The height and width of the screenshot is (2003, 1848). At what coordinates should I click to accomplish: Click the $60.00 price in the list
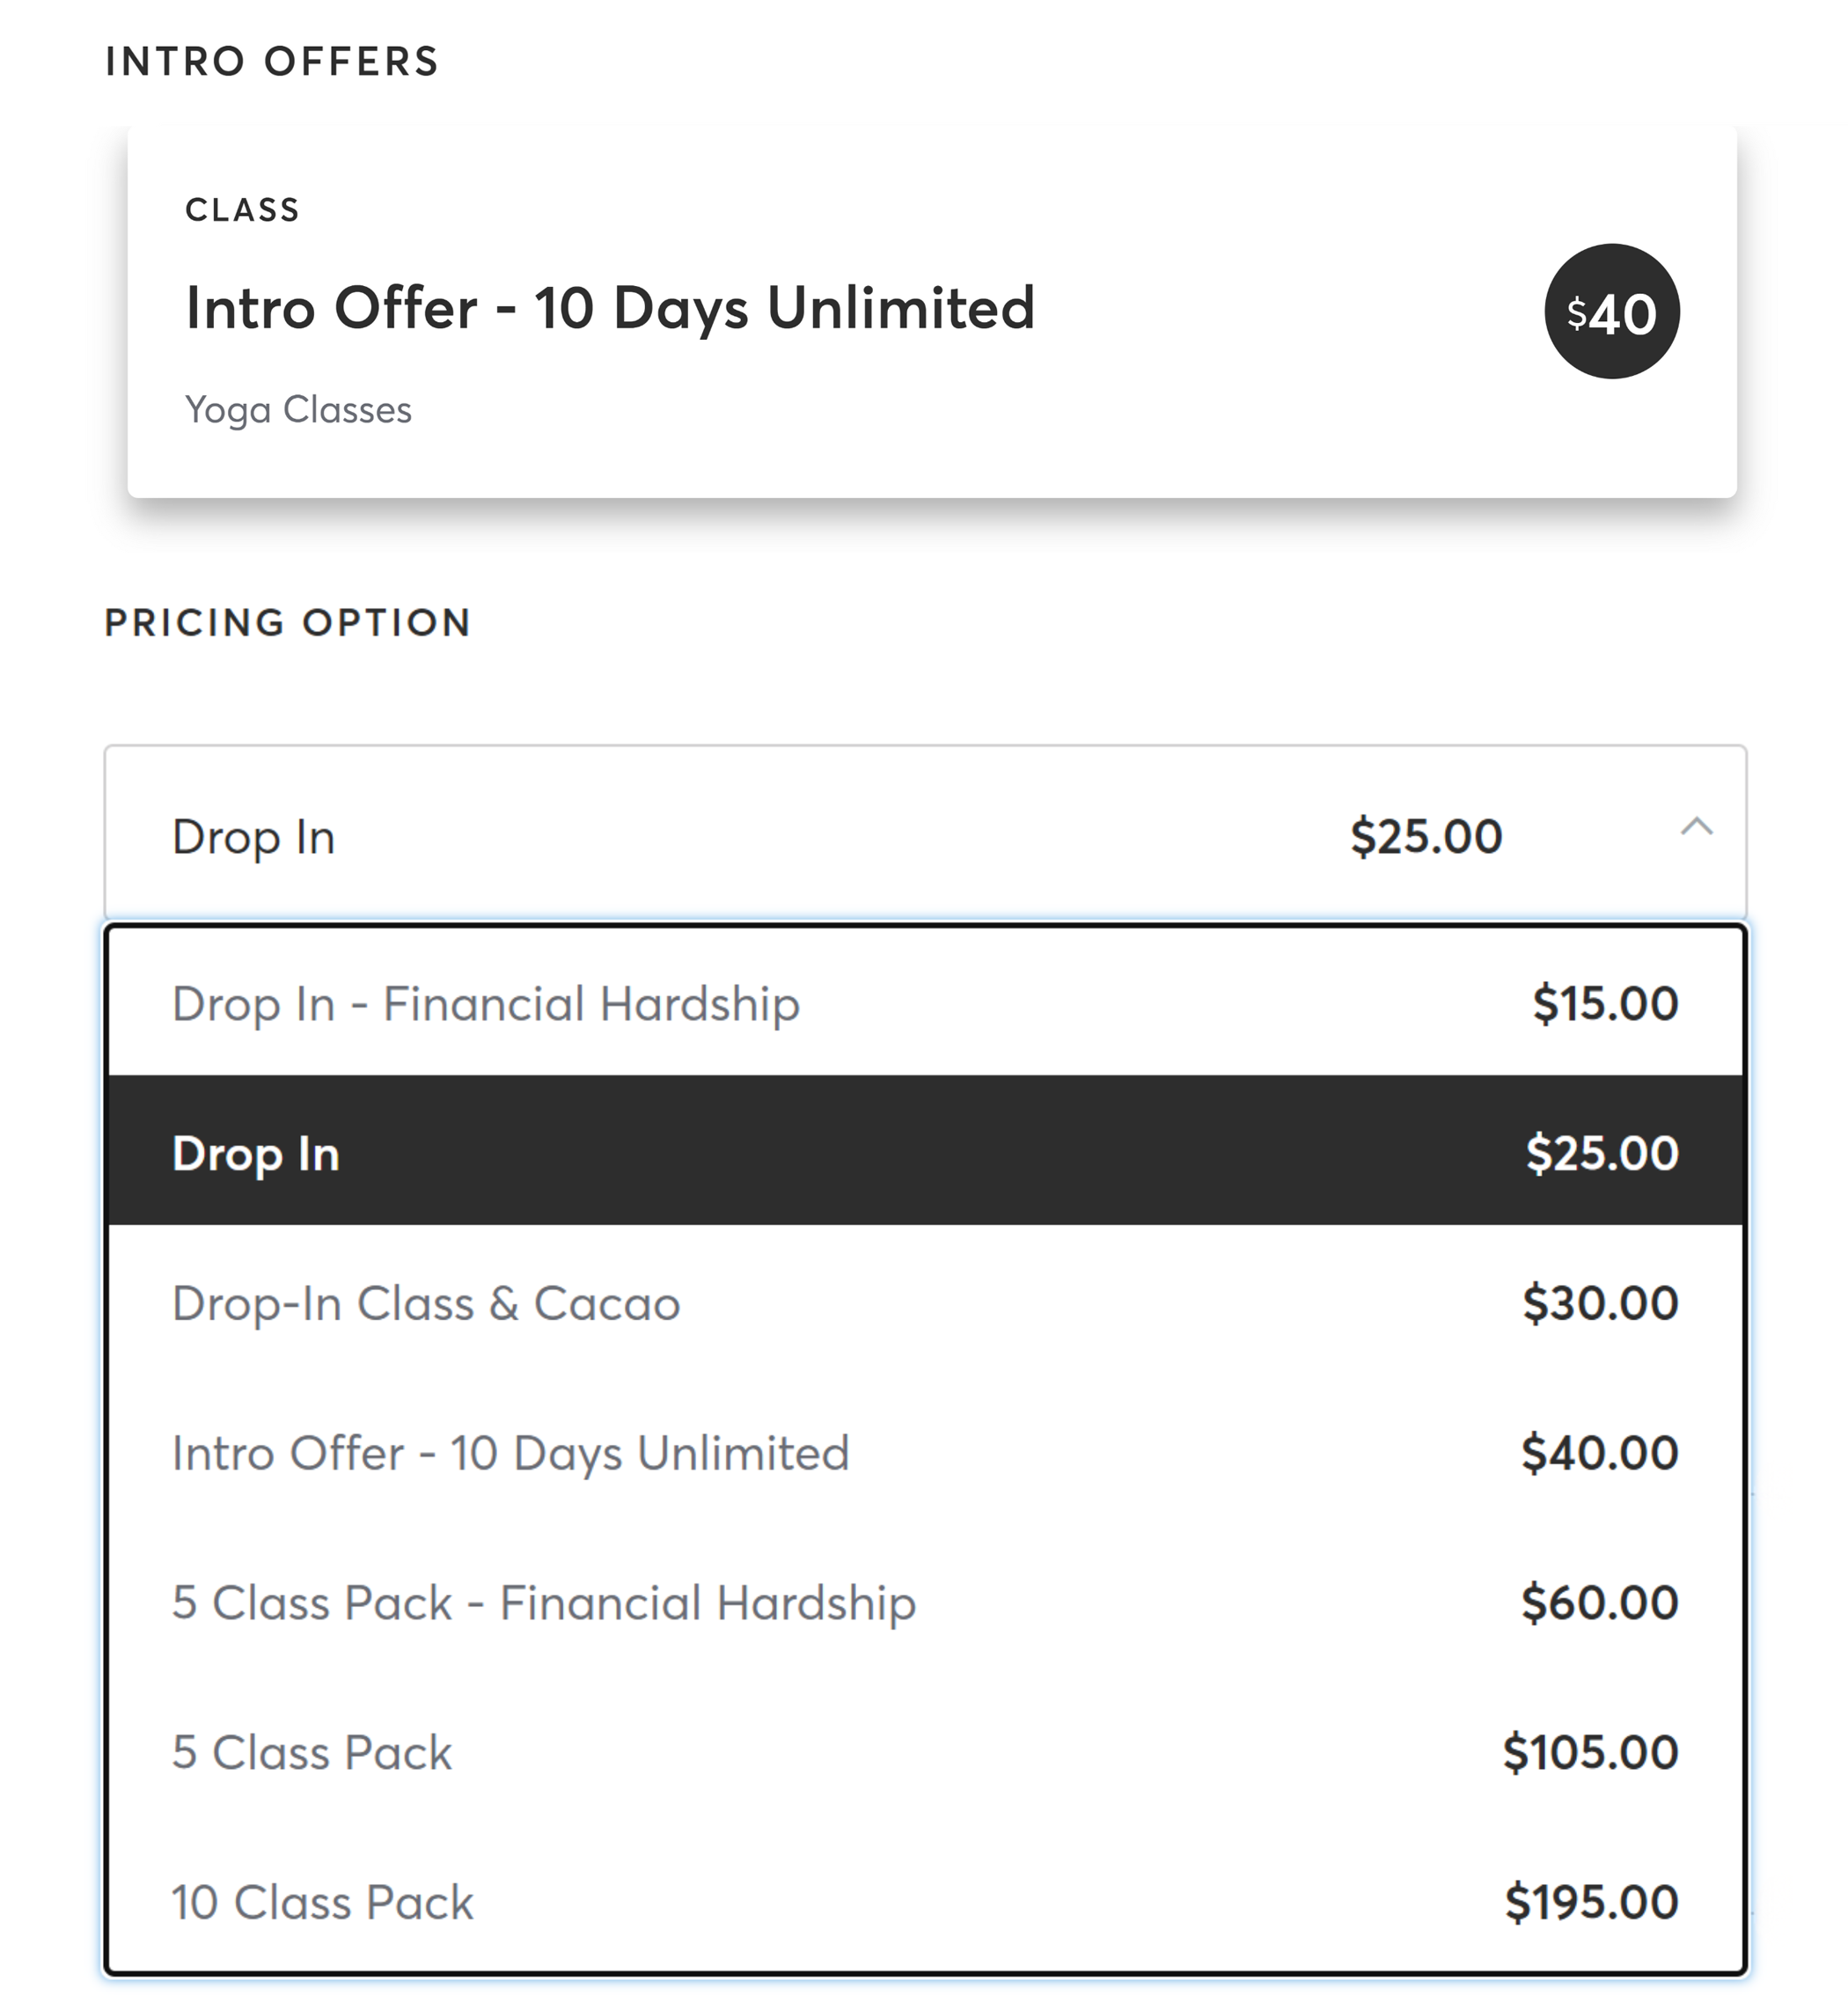click(x=1598, y=1603)
